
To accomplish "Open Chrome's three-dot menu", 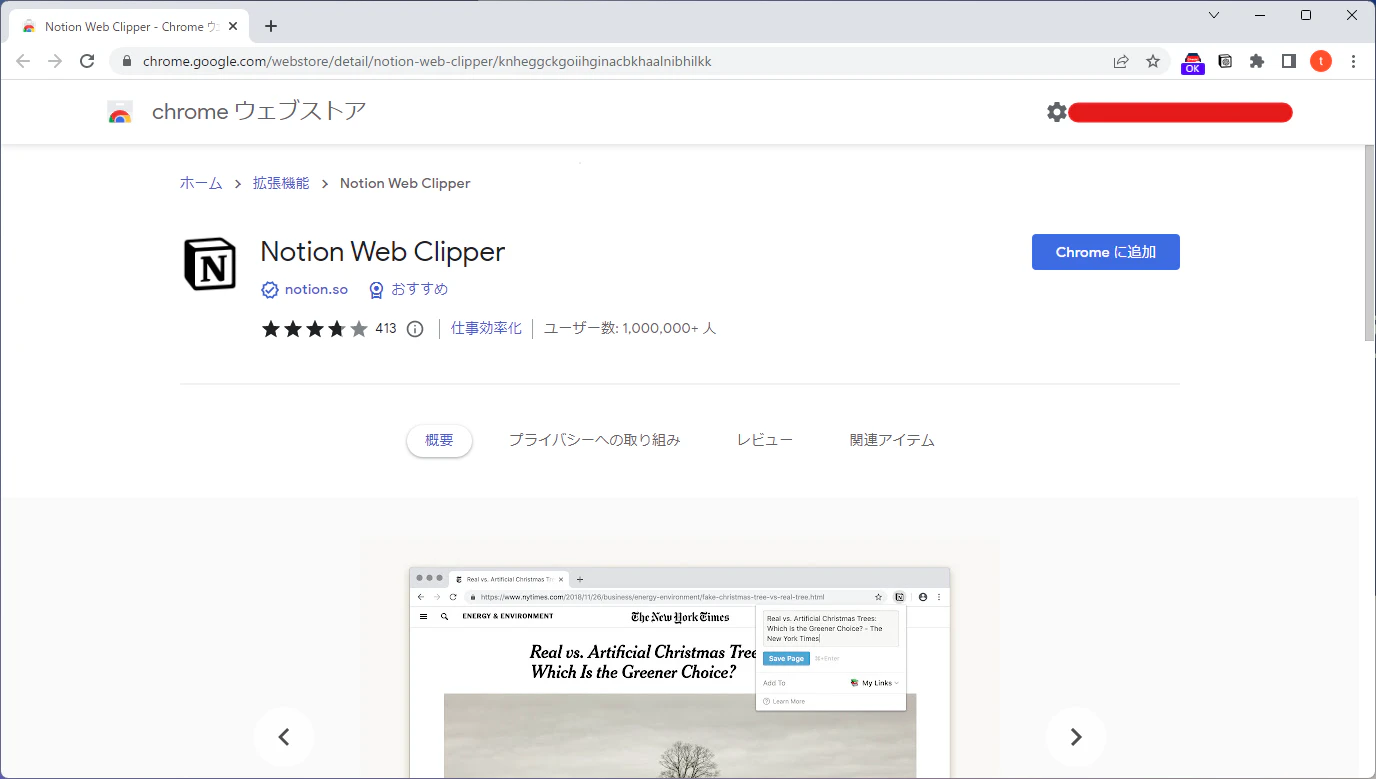I will 1353,61.
